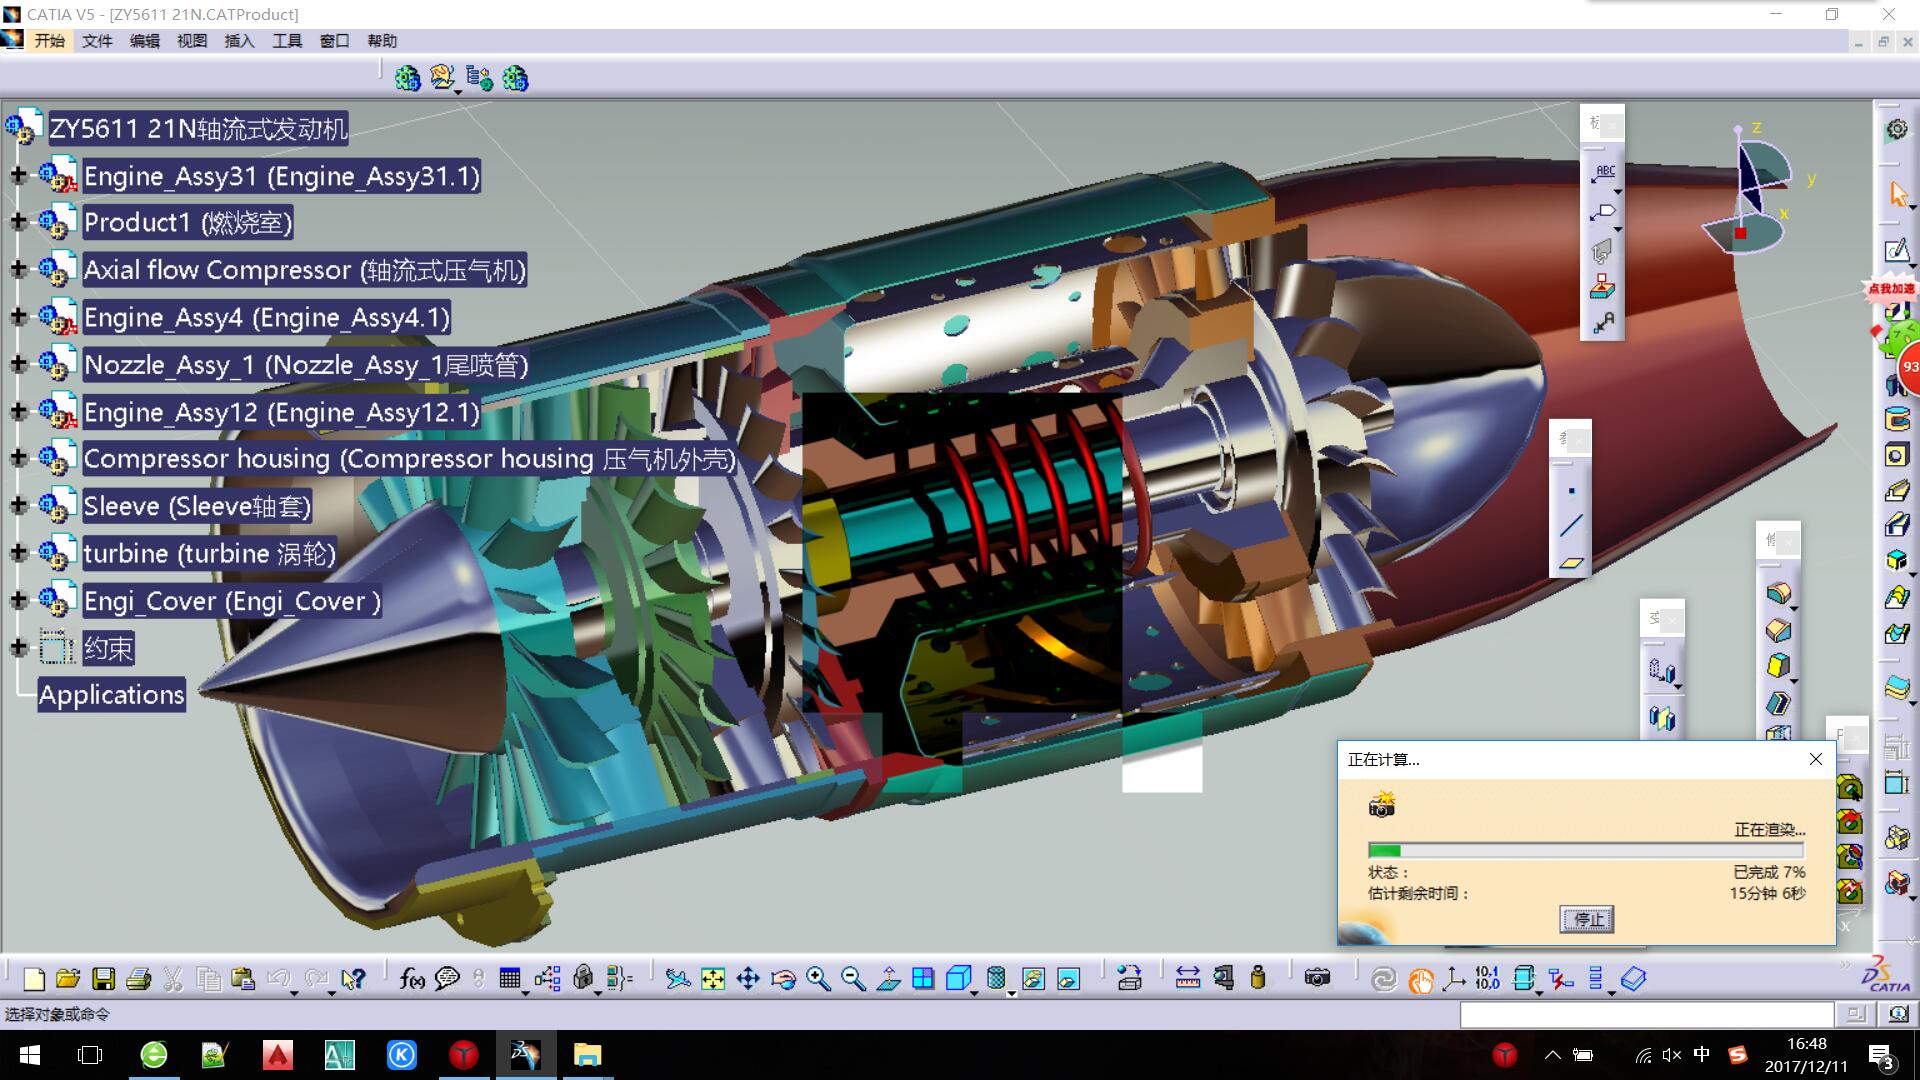This screenshot has height=1080, width=1920.
Task: Expand the Nozzle_Assy_1 tree node
Action: point(18,364)
